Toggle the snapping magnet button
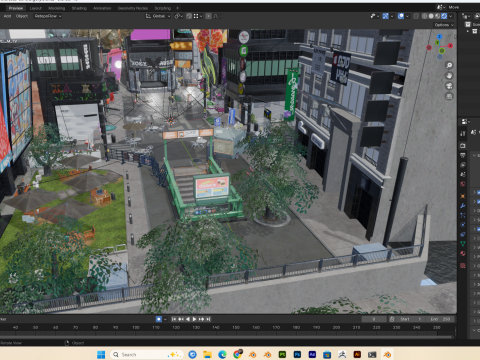 (189, 16)
